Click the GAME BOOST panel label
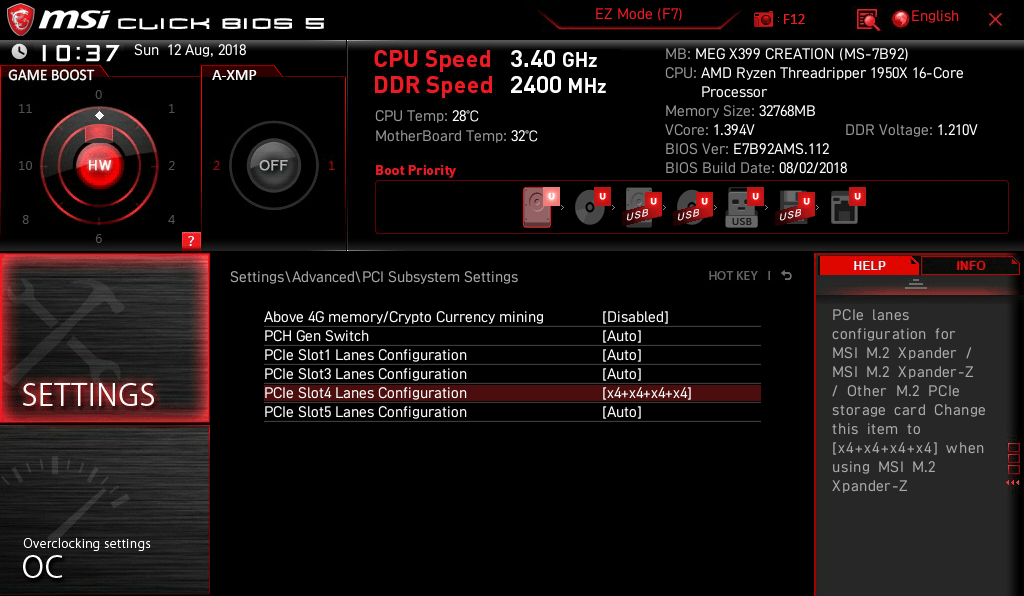The width and height of the screenshot is (1024, 596). point(51,75)
